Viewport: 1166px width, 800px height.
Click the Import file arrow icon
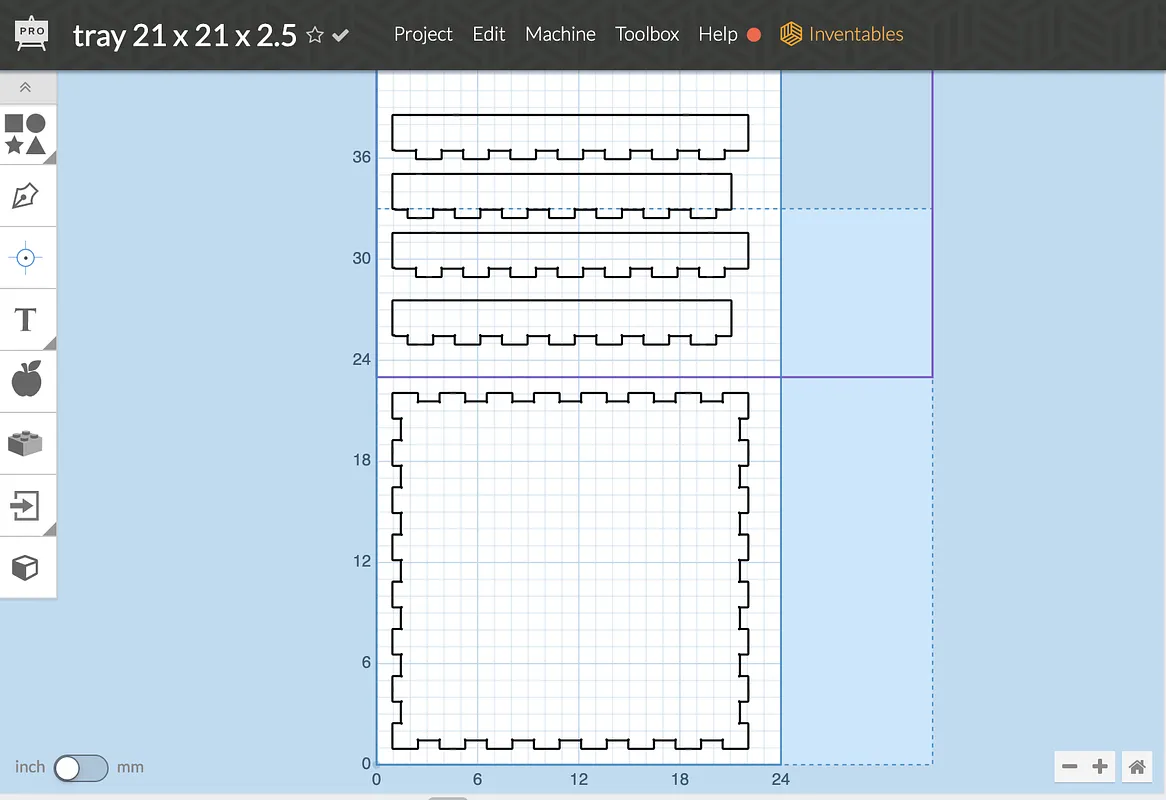coord(26,505)
